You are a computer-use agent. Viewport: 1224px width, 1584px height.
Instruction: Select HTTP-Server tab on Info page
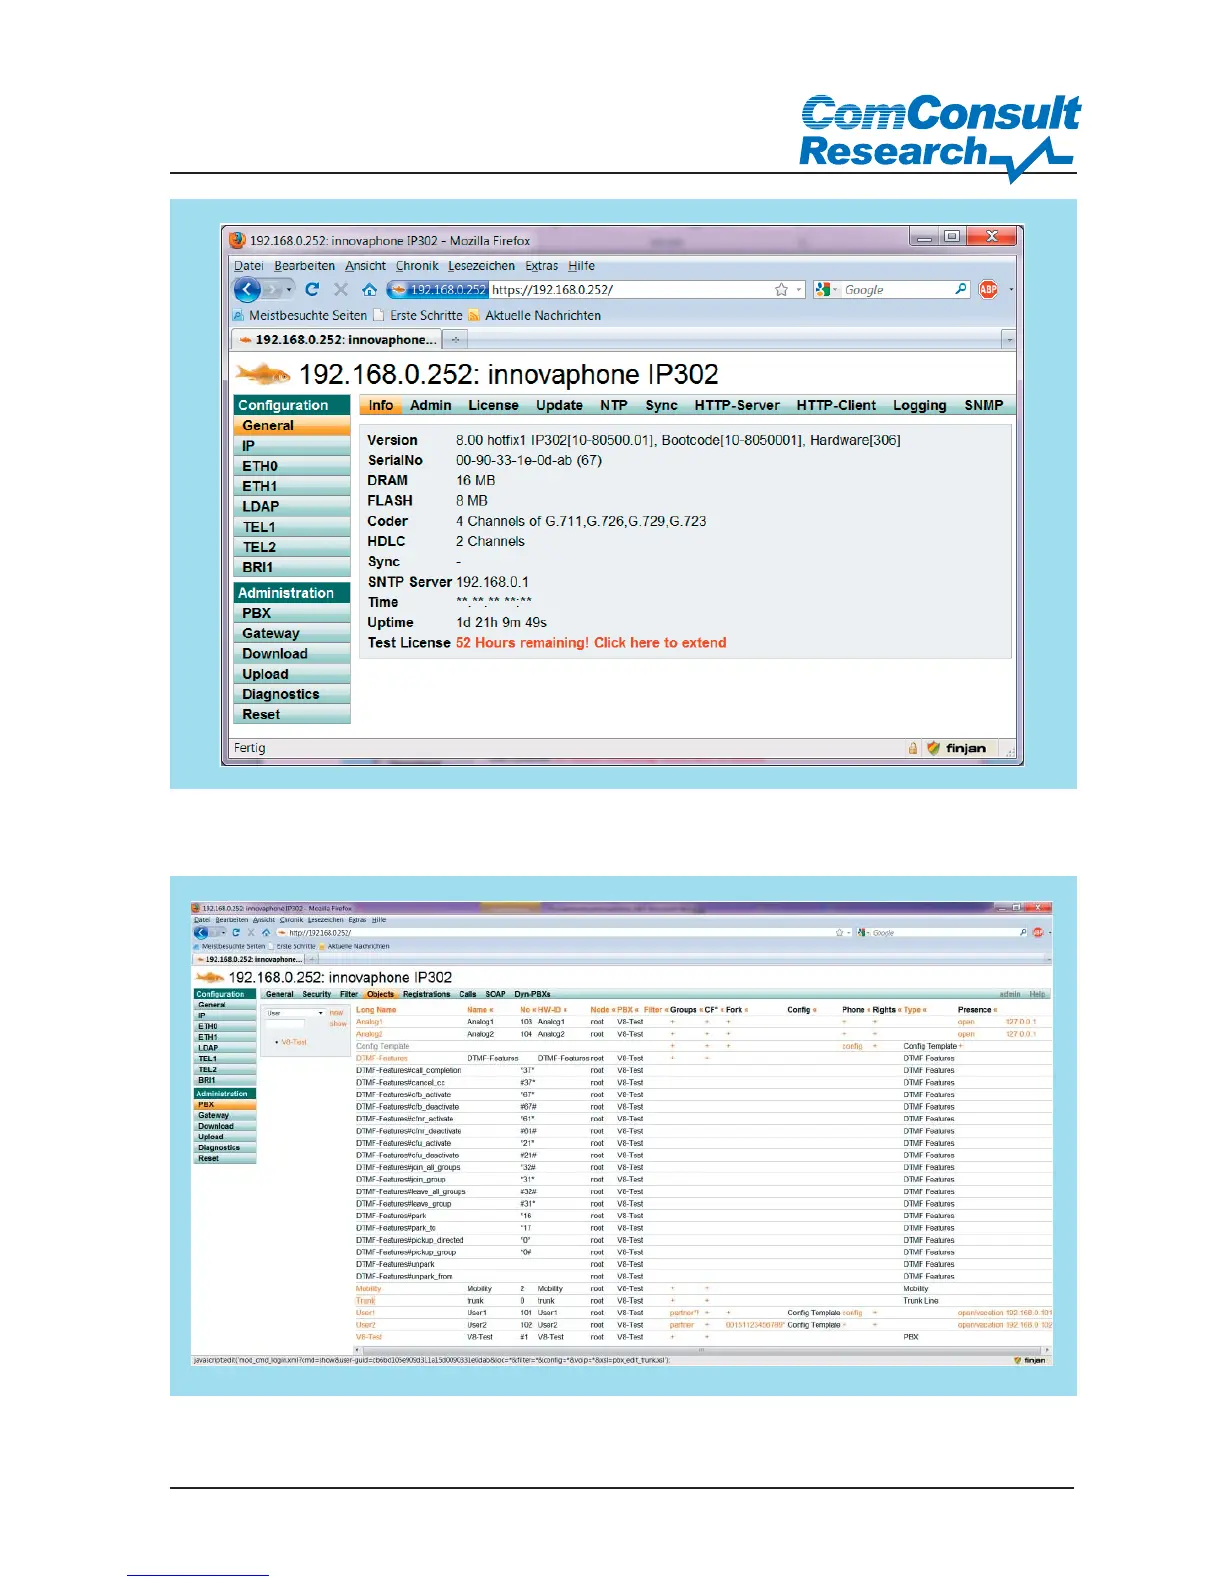tap(737, 405)
